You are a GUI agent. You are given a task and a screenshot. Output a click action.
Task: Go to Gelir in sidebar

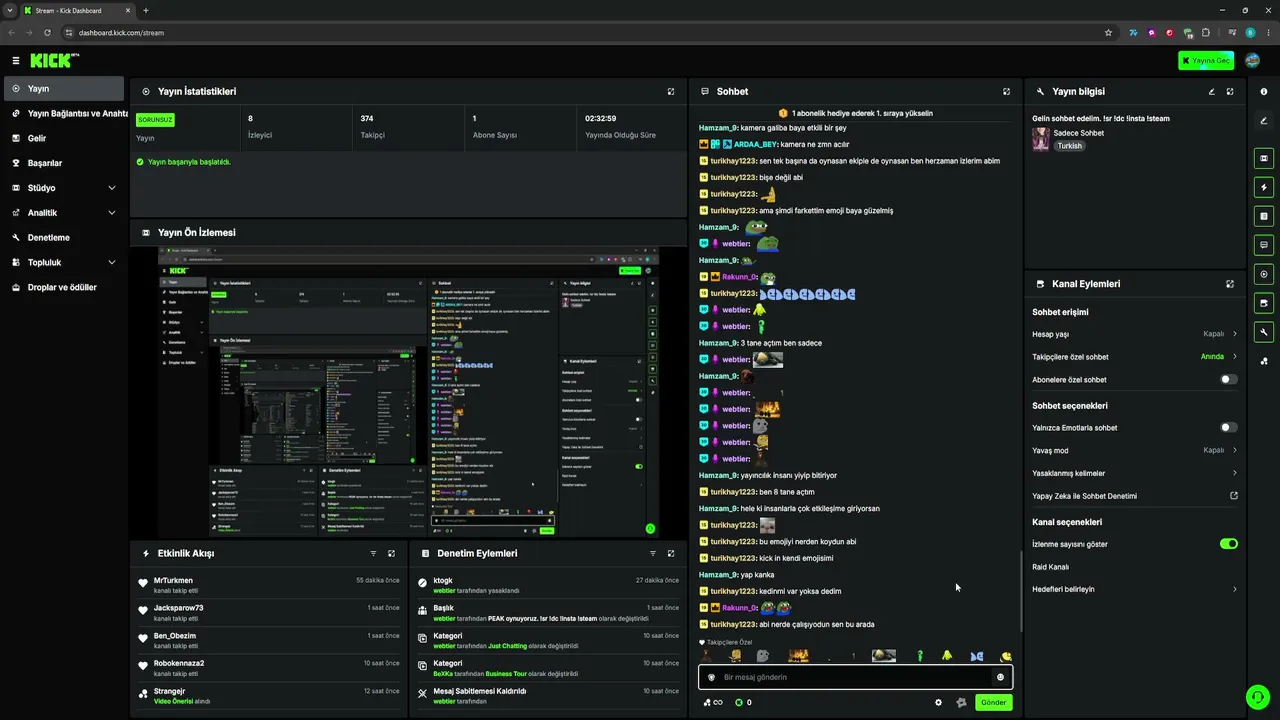[x=64, y=139]
